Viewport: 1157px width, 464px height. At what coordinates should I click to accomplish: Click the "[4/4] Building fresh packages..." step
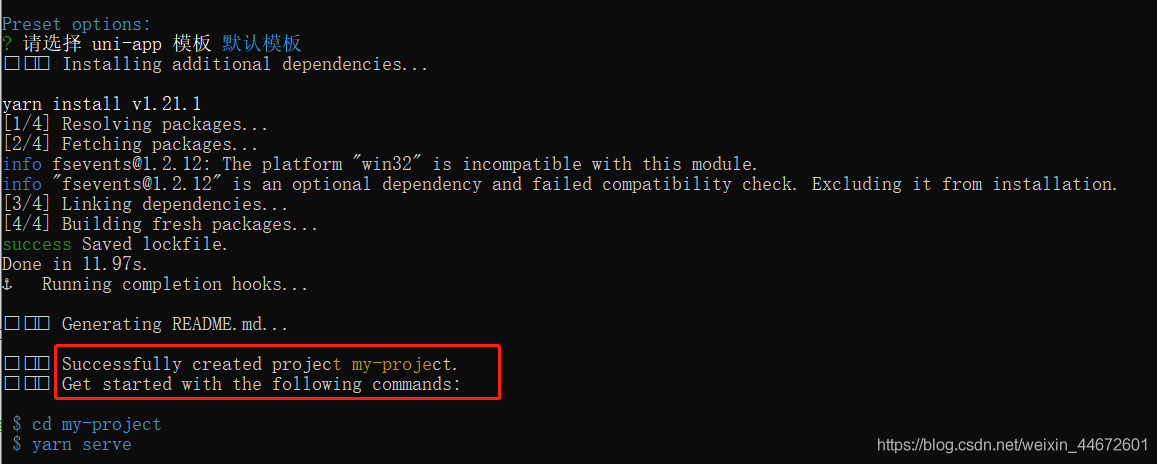(160, 224)
